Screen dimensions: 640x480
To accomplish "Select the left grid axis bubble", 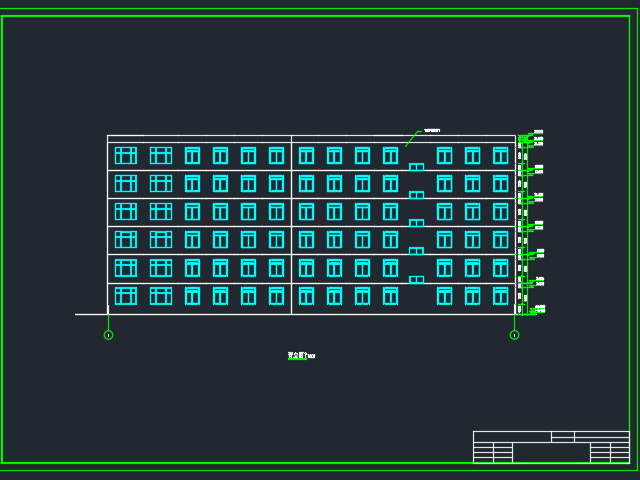I will (x=108, y=335).
